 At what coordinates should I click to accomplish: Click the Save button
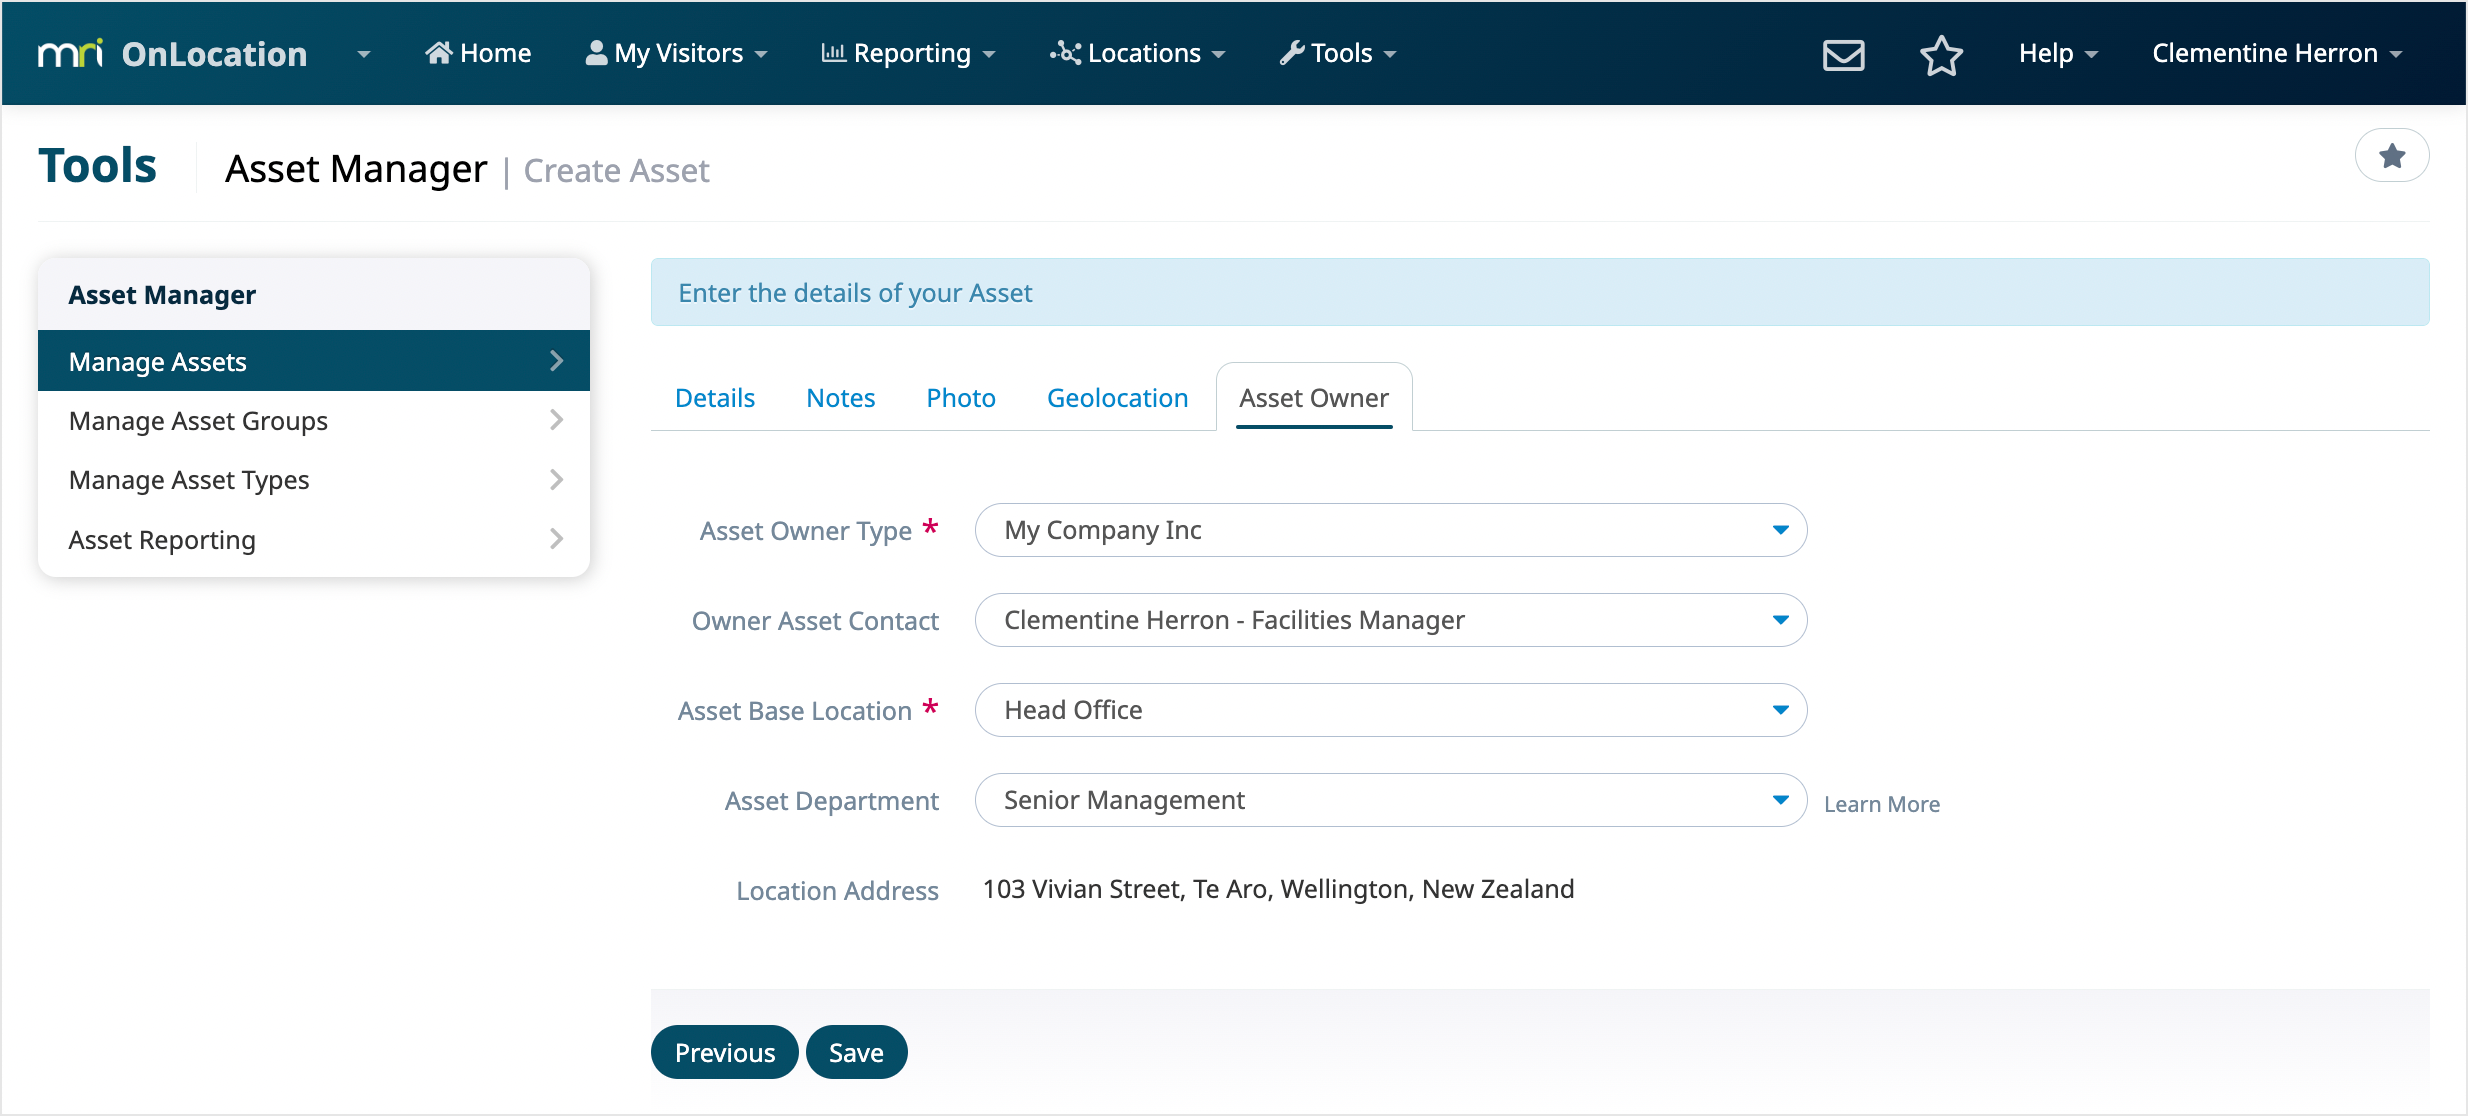857,1052
